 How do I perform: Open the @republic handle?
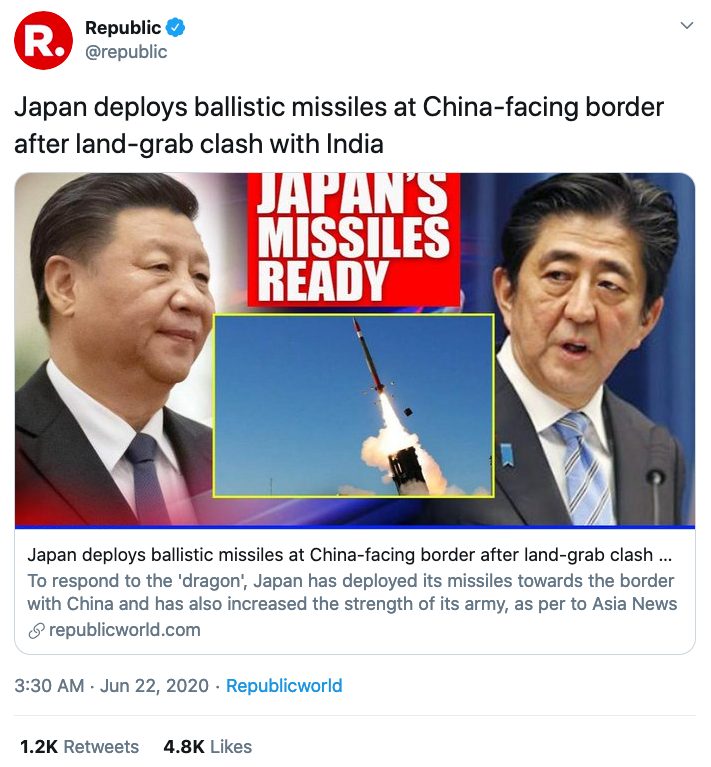(126, 52)
